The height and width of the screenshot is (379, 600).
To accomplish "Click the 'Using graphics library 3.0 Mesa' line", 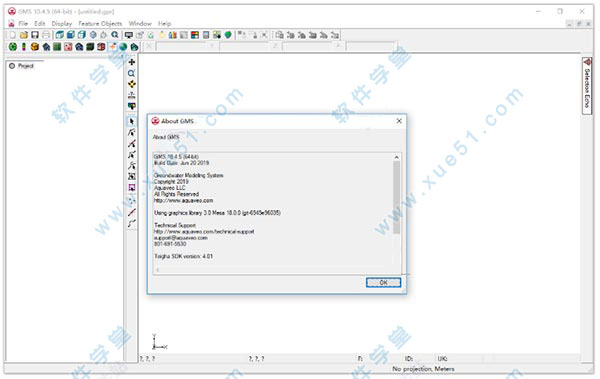I will [x=217, y=213].
